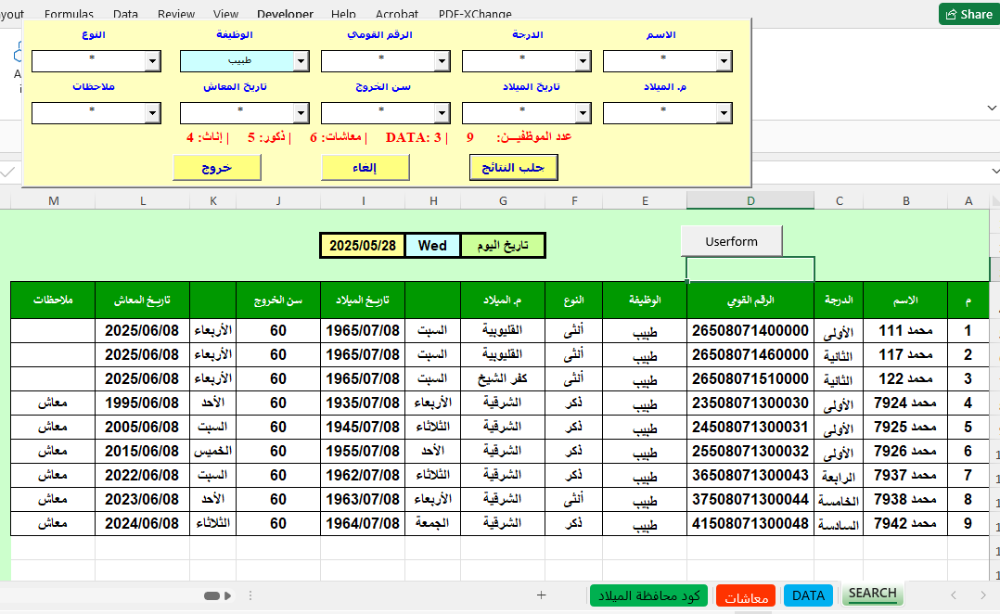
Task: Switch to the PDF-XChange ribbon tab
Action: pyautogui.click(x=475, y=13)
